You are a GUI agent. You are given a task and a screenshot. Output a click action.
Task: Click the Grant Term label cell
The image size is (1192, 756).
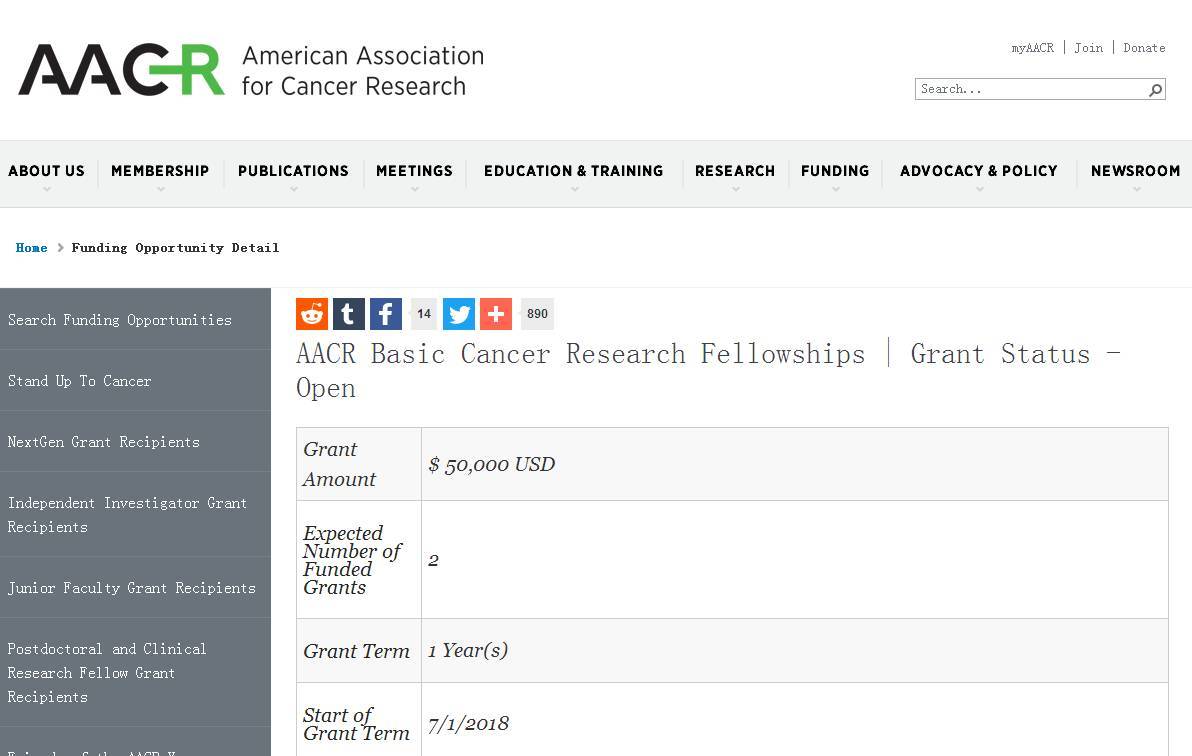click(359, 651)
